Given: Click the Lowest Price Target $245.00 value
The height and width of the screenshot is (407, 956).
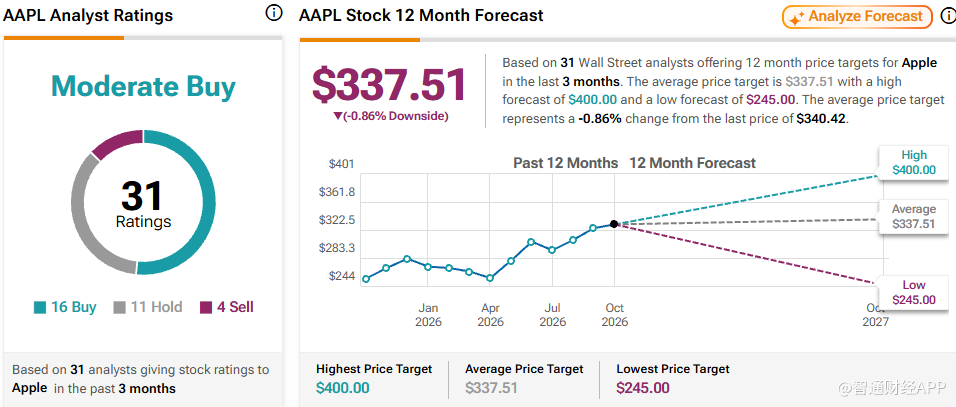Looking at the screenshot, I should (x=643, y=388).
